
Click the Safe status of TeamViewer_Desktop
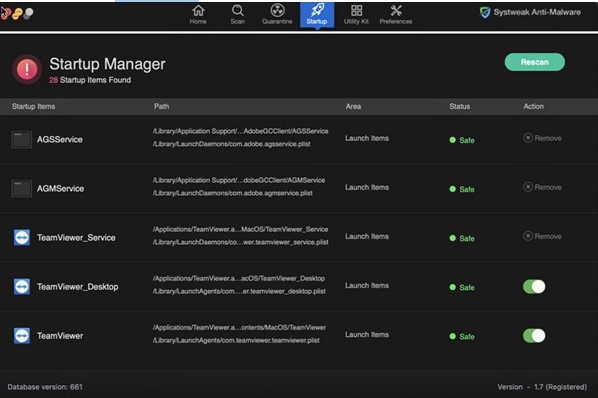pos(462,287)
